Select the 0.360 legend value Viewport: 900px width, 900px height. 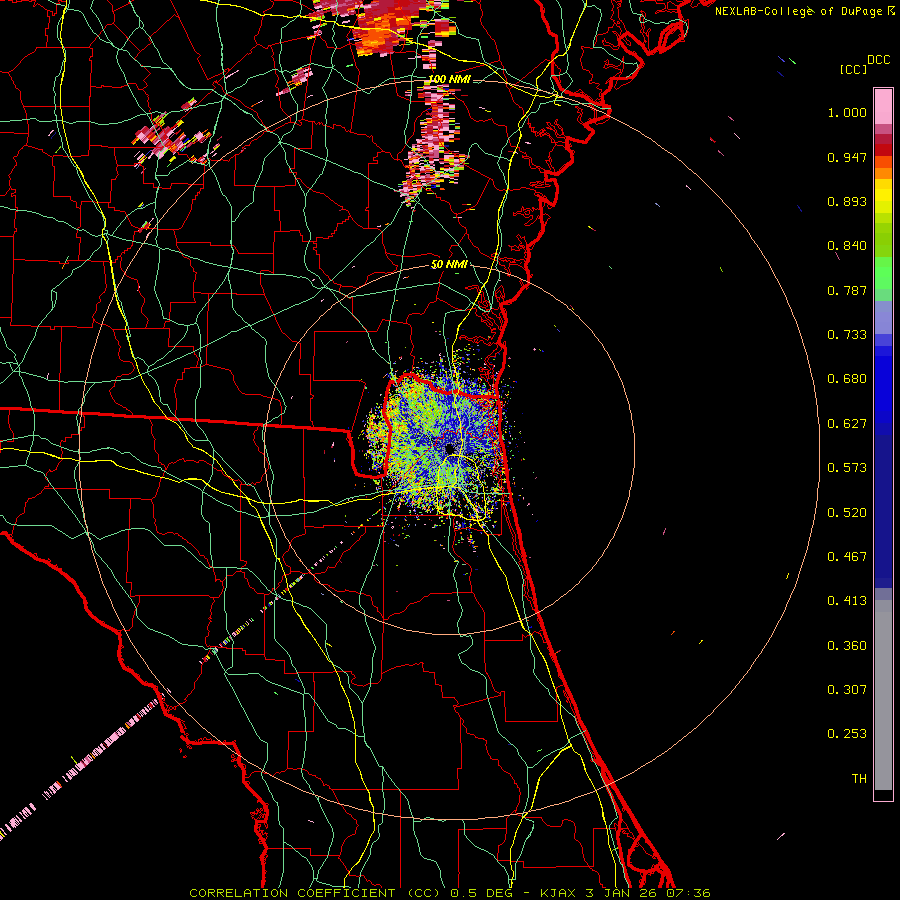(847, 646)
